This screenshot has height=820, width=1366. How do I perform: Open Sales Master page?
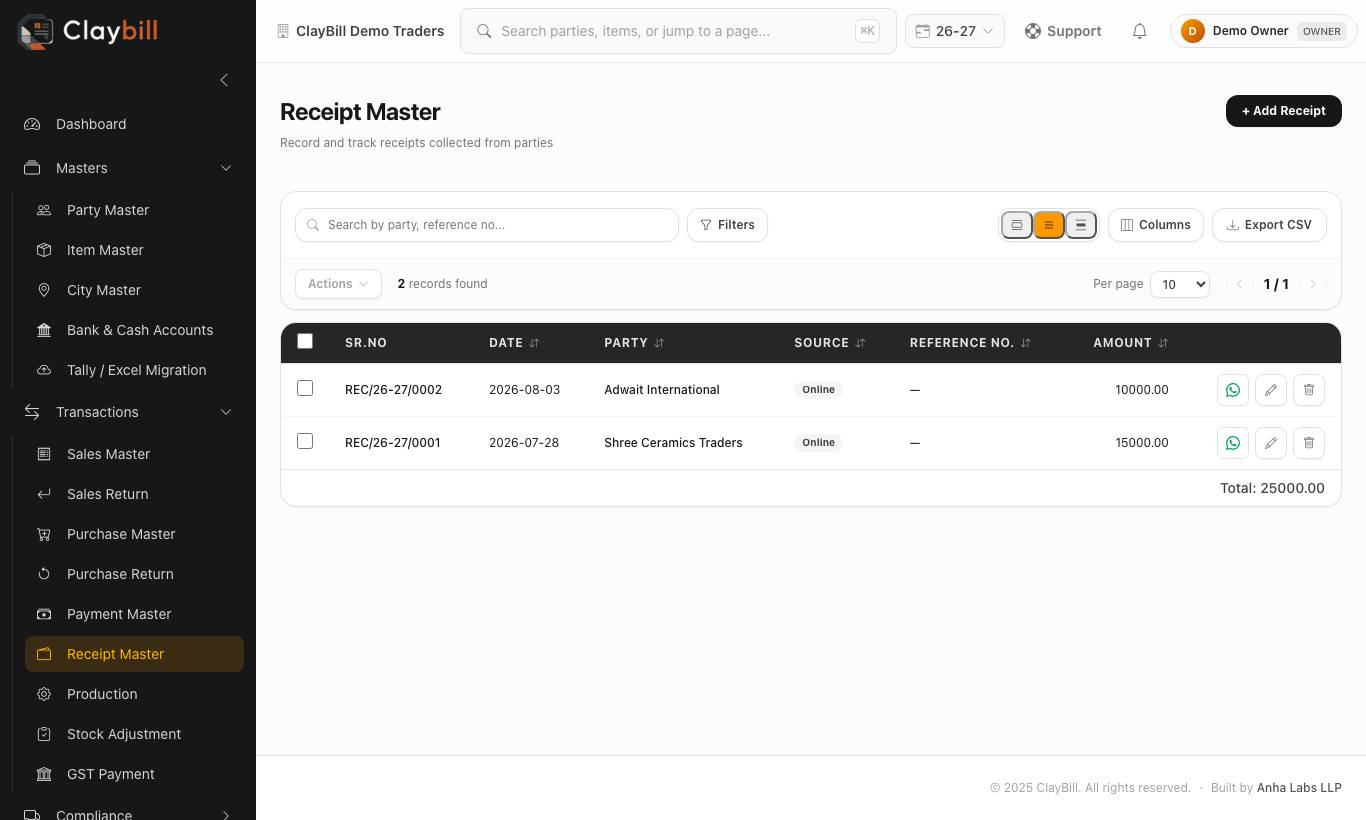(x=134, y=454)
